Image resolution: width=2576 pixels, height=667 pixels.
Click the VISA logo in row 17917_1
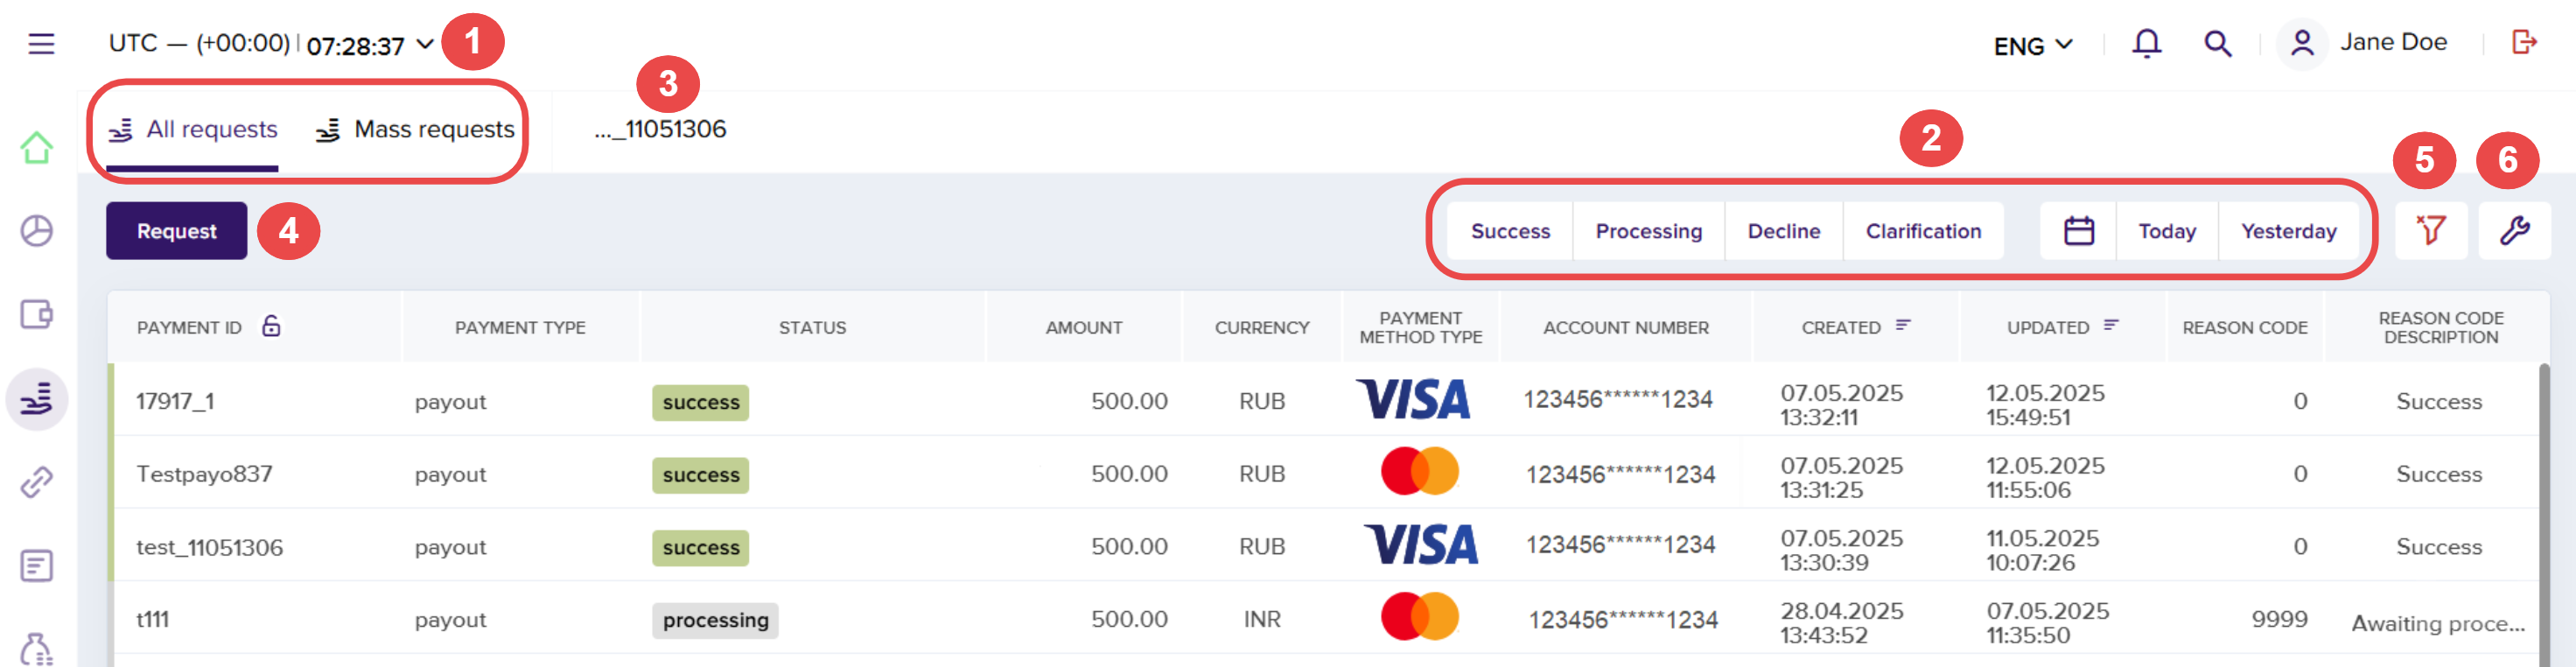coord(1413,399)
